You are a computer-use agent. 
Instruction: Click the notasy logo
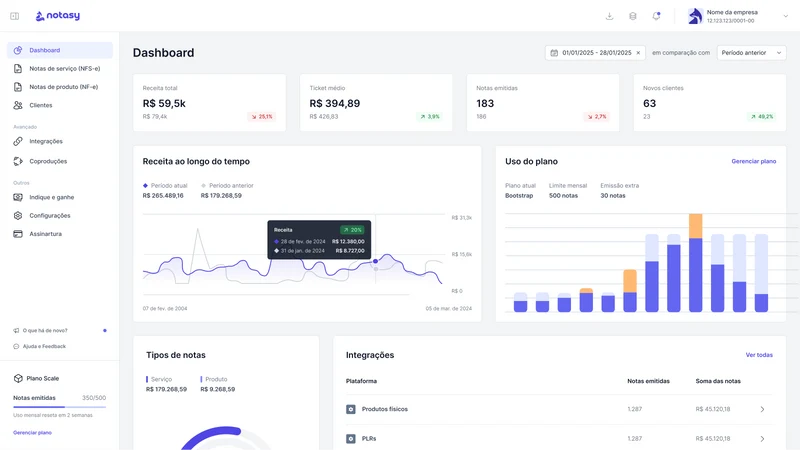[58, 16]
